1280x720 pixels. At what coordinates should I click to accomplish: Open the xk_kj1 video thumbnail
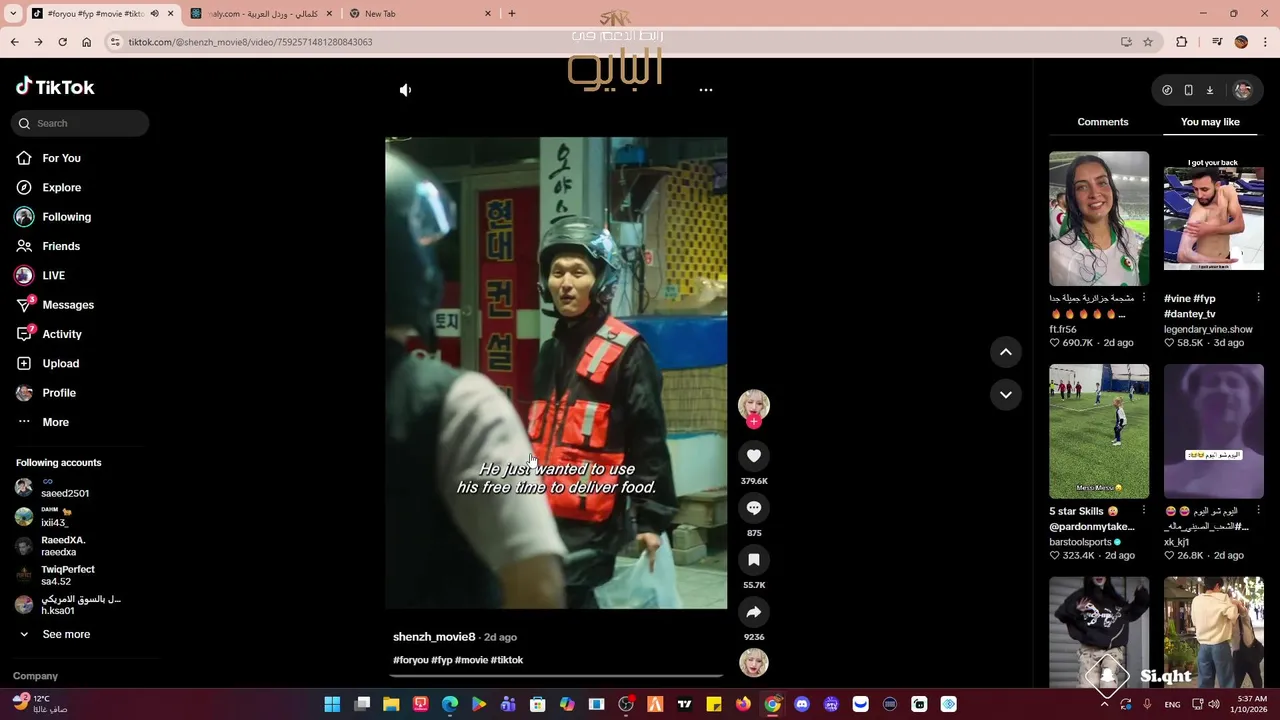coord(1213,431)
